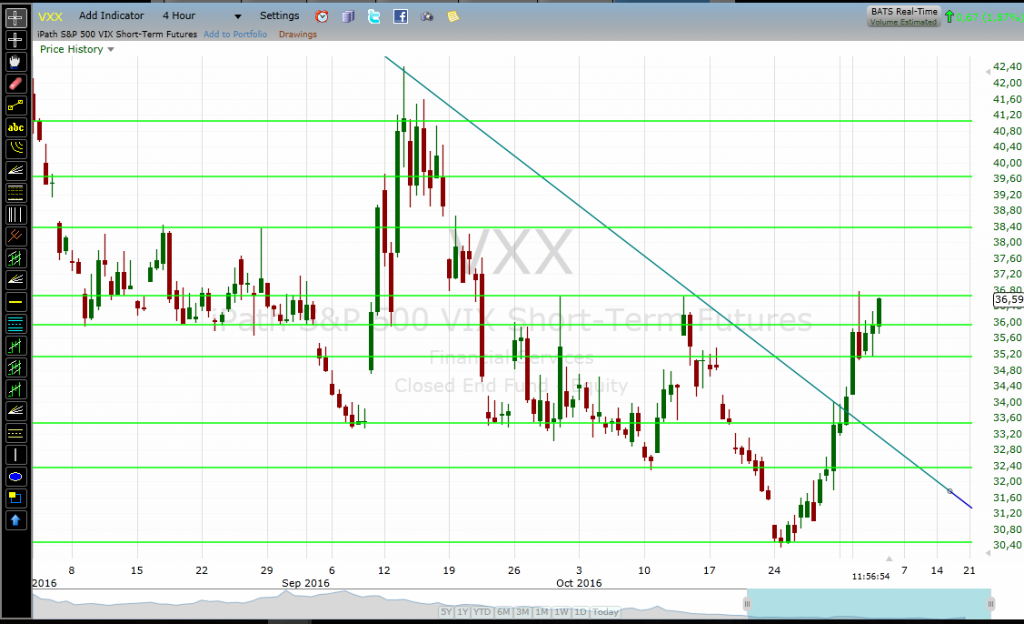Click the 36,59 current price label
The height and width of the screenshot is (624, 1024).
(1008, 300)
